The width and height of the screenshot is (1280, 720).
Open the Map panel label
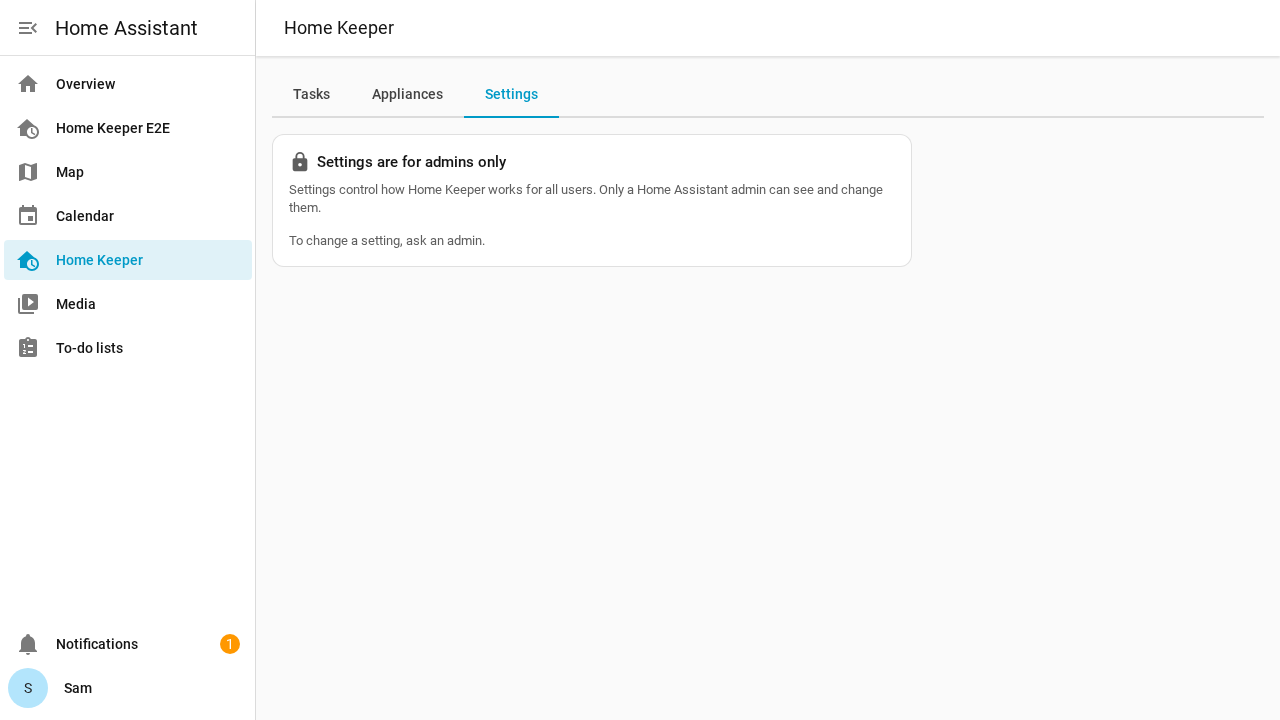tap(70, 172)
